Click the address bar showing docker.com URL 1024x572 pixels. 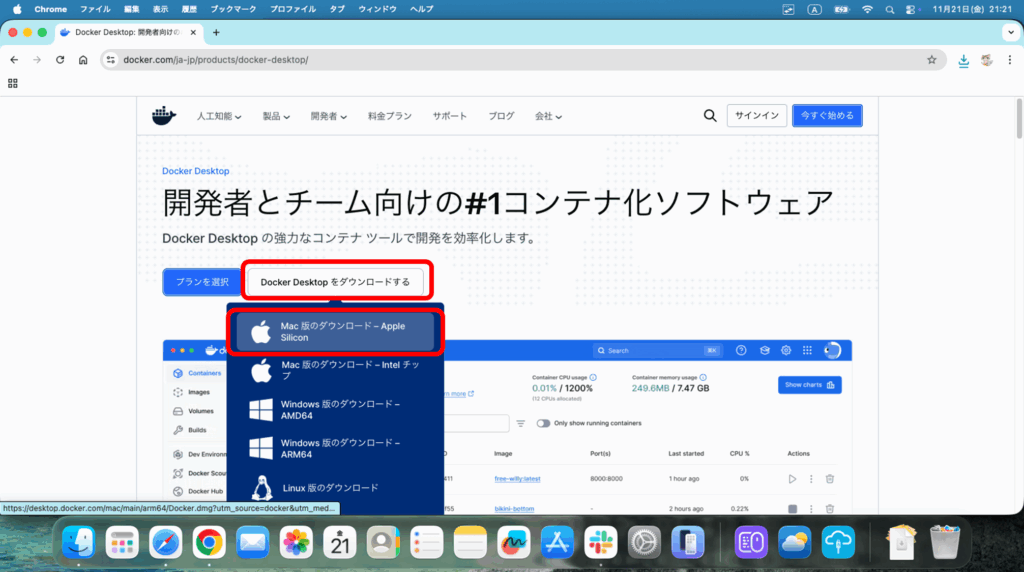[x=500, y=60]
